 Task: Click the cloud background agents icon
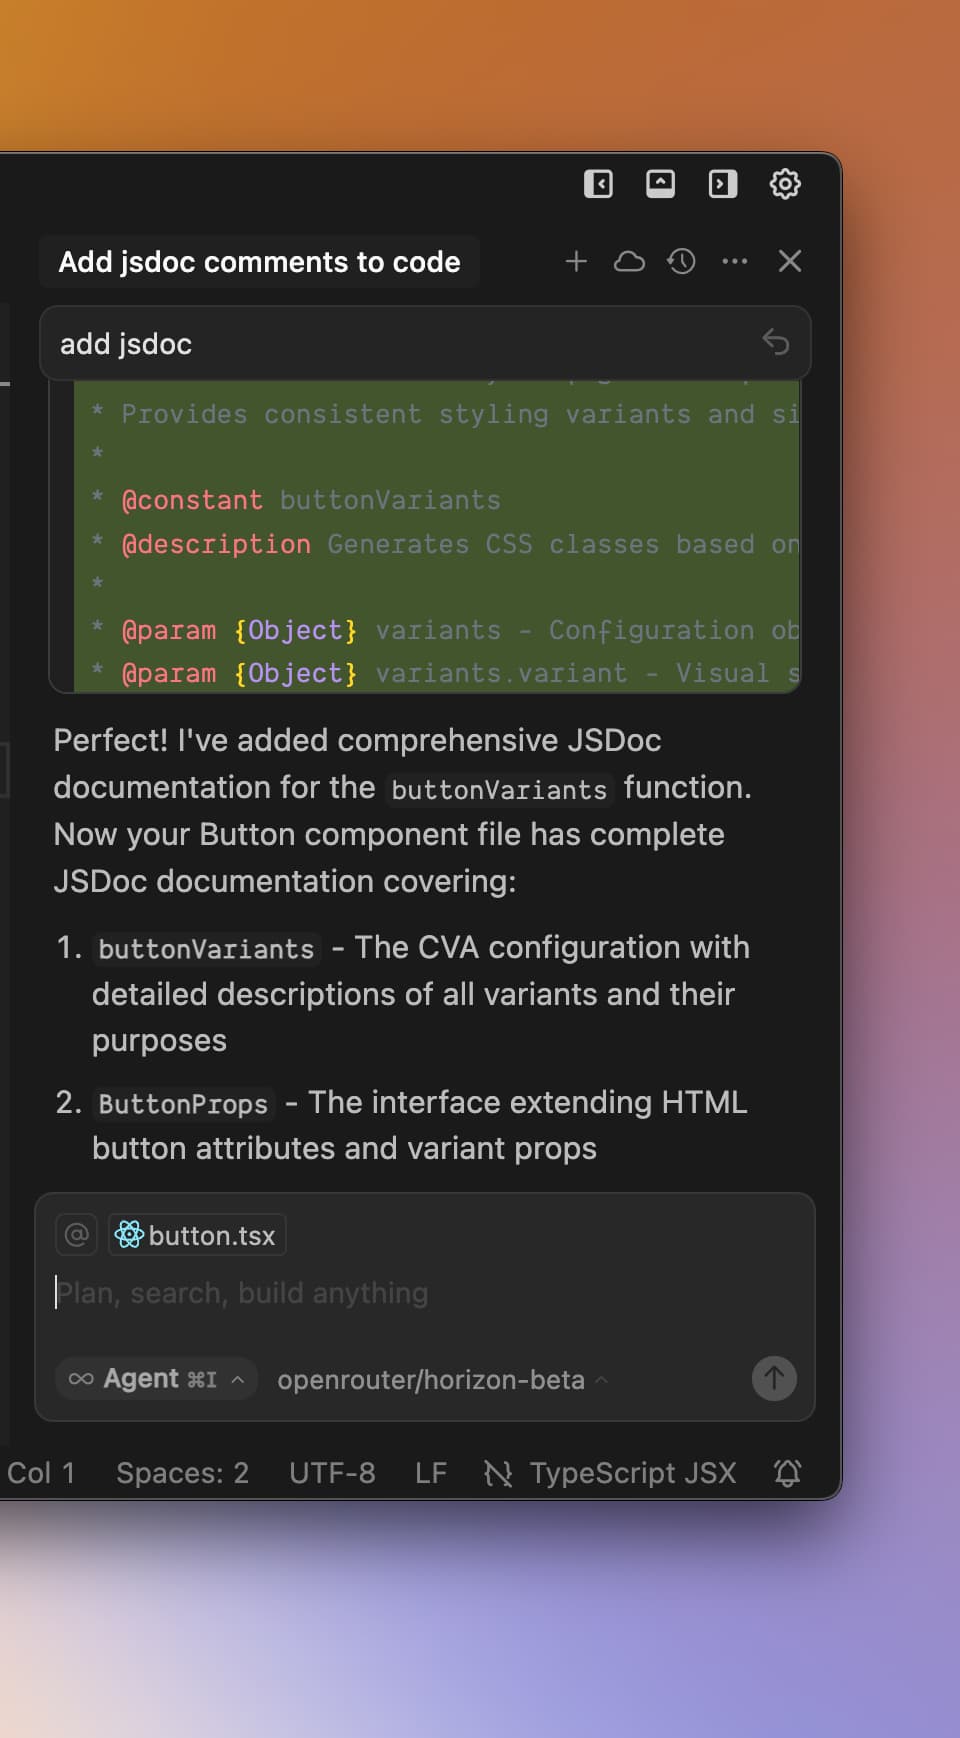pyautogui.click(x=629, y=262)
